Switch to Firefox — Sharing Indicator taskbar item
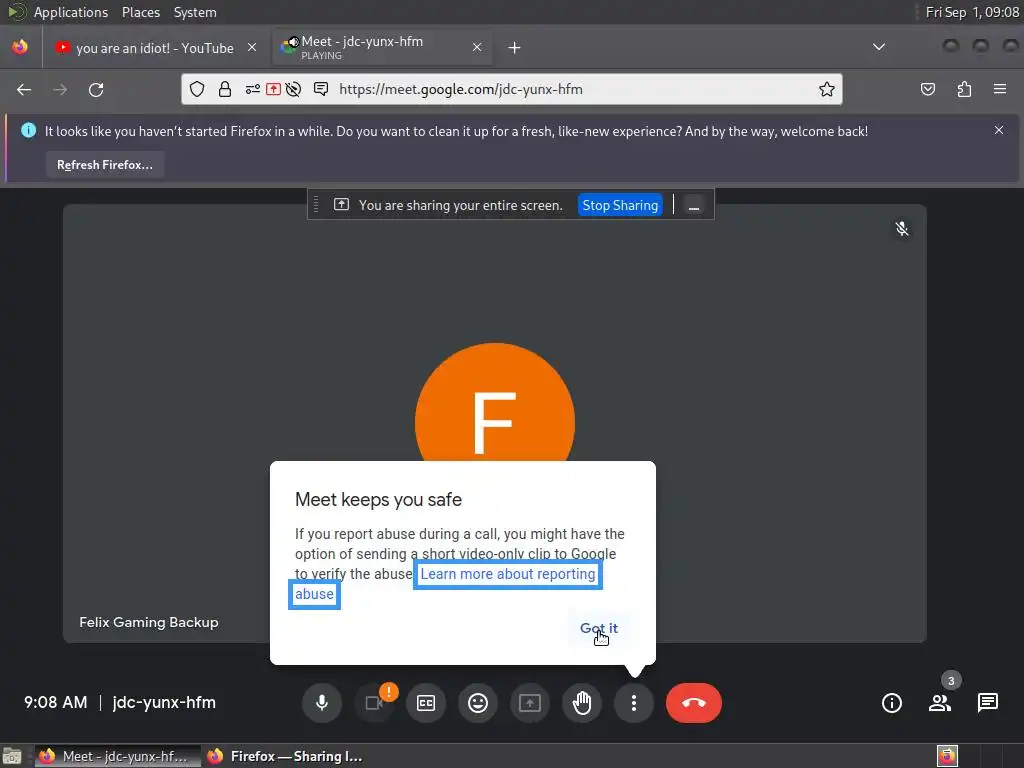Viewport: 1024px width, 768px height. click(x=285, y=756)
